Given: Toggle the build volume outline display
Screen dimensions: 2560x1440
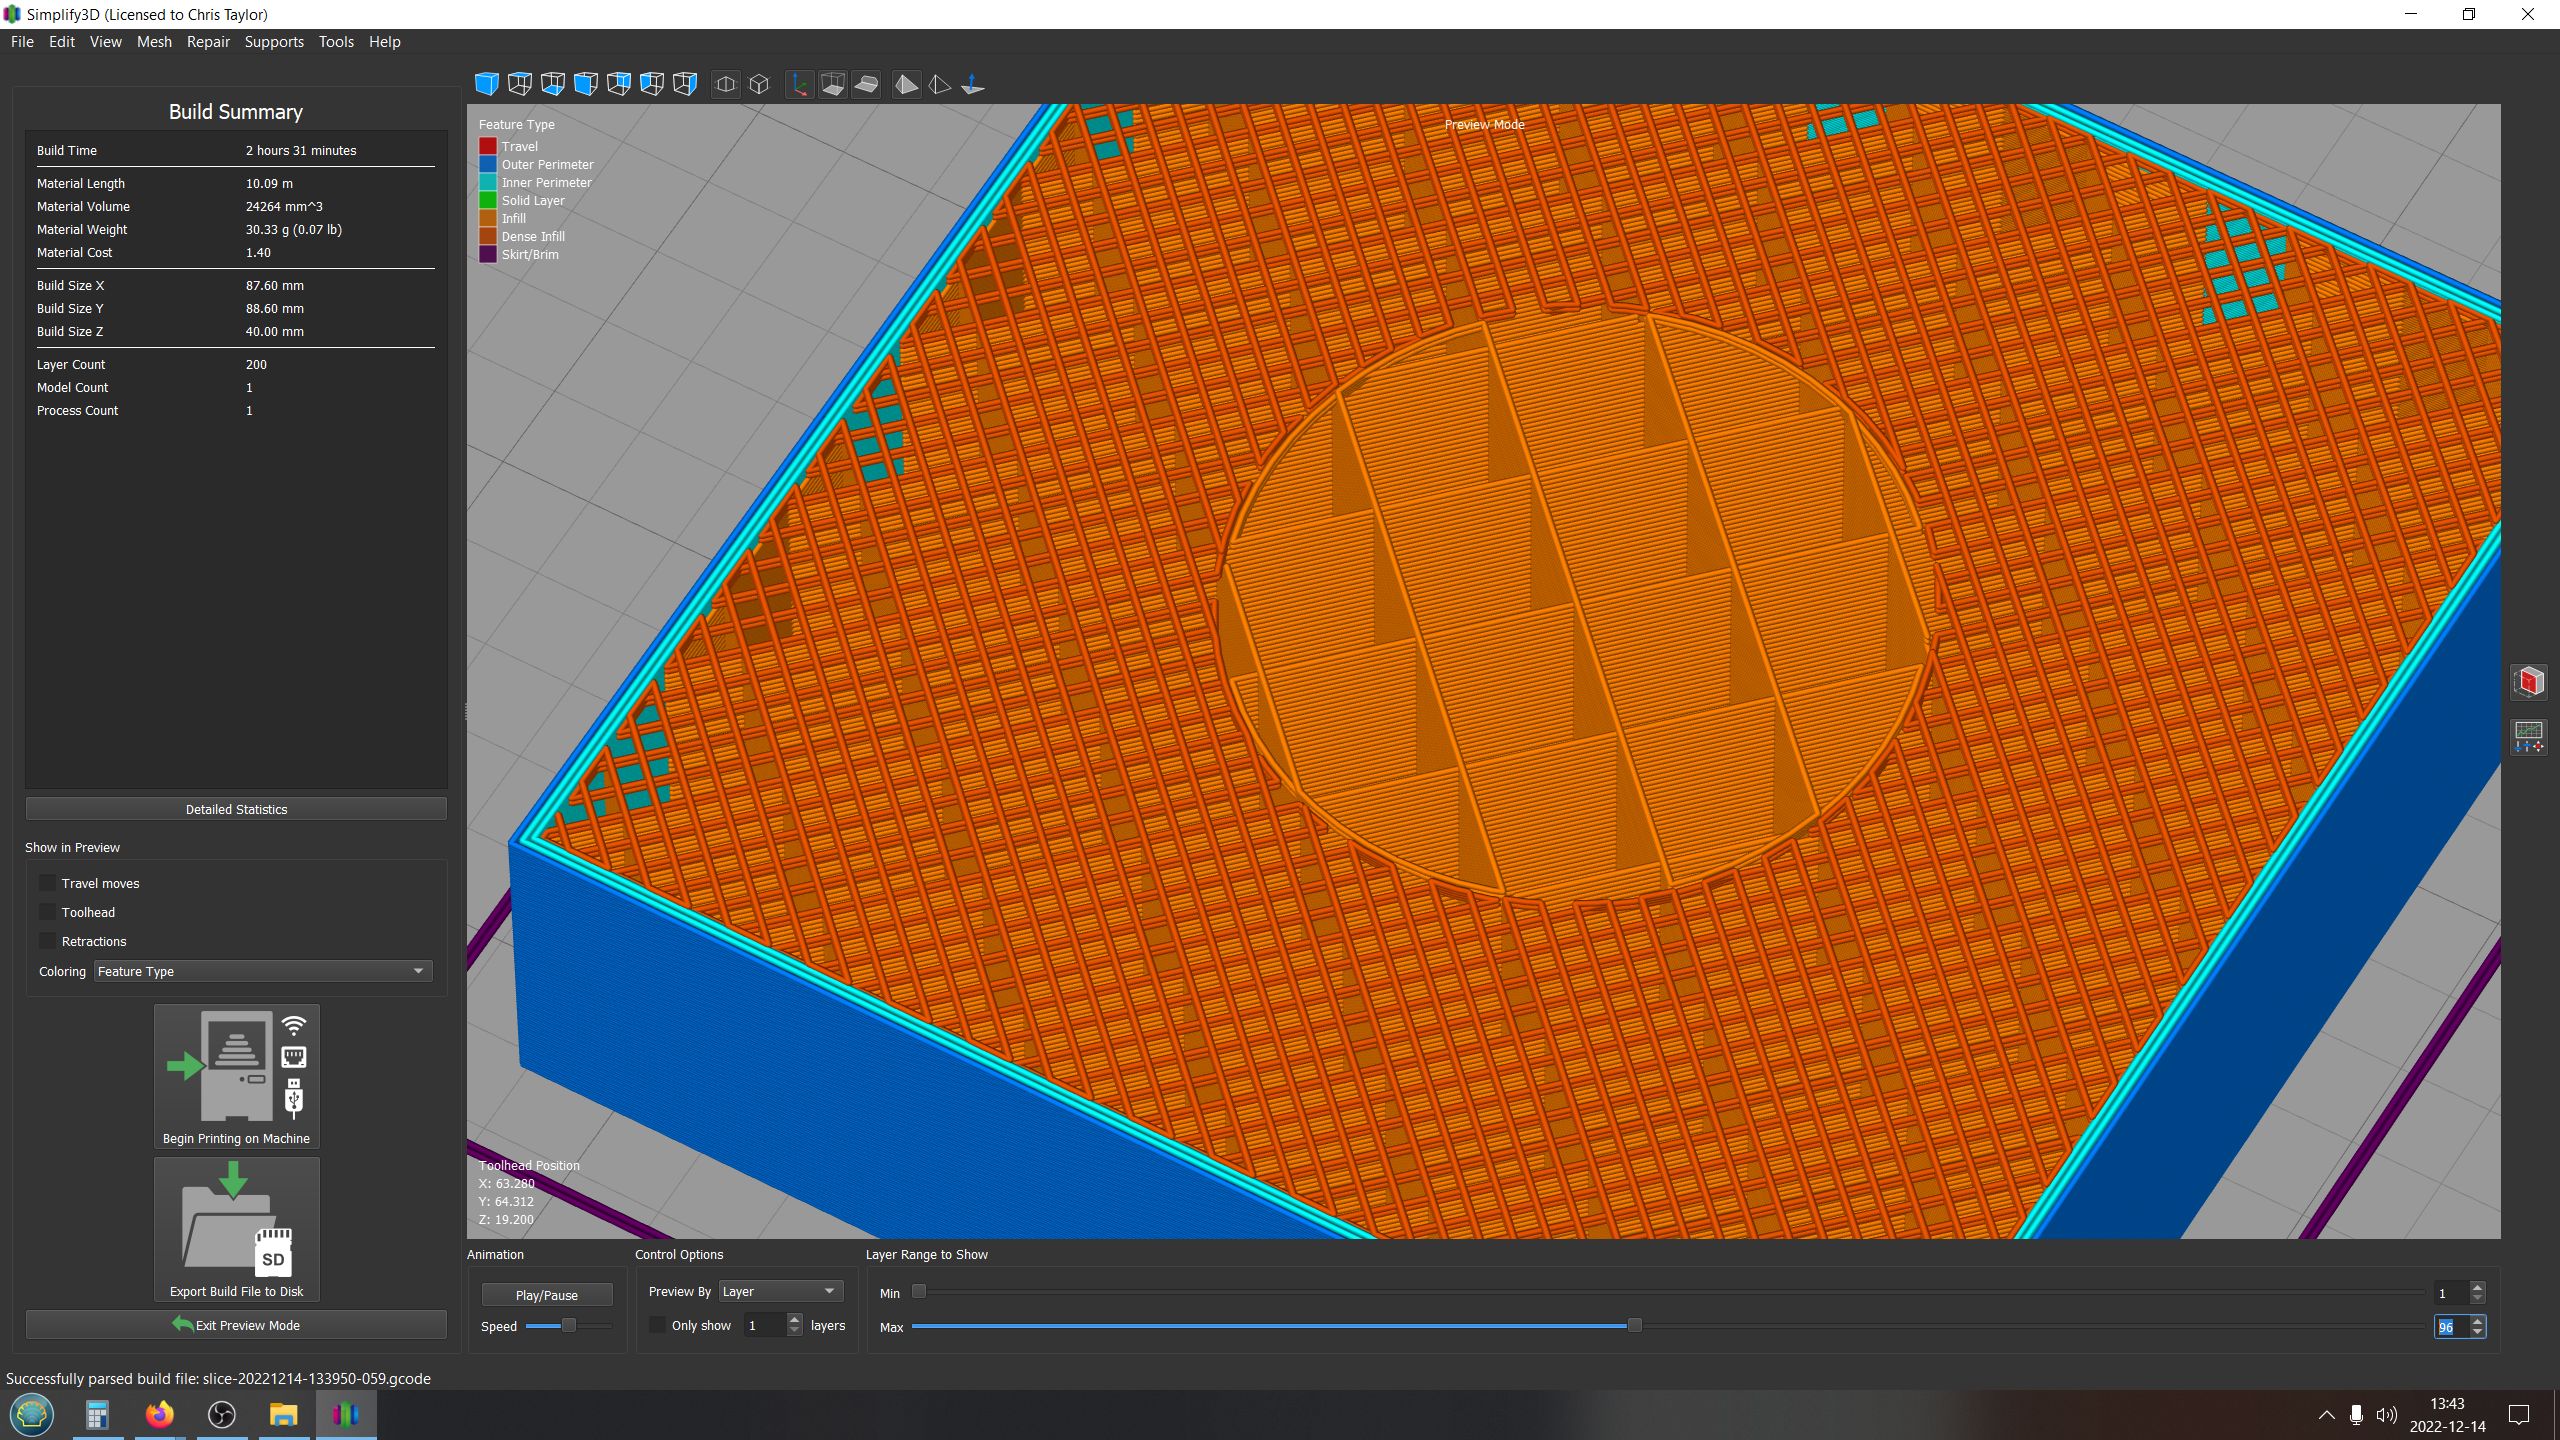Looking at the screenshot, I should click(x=832, y=84).
